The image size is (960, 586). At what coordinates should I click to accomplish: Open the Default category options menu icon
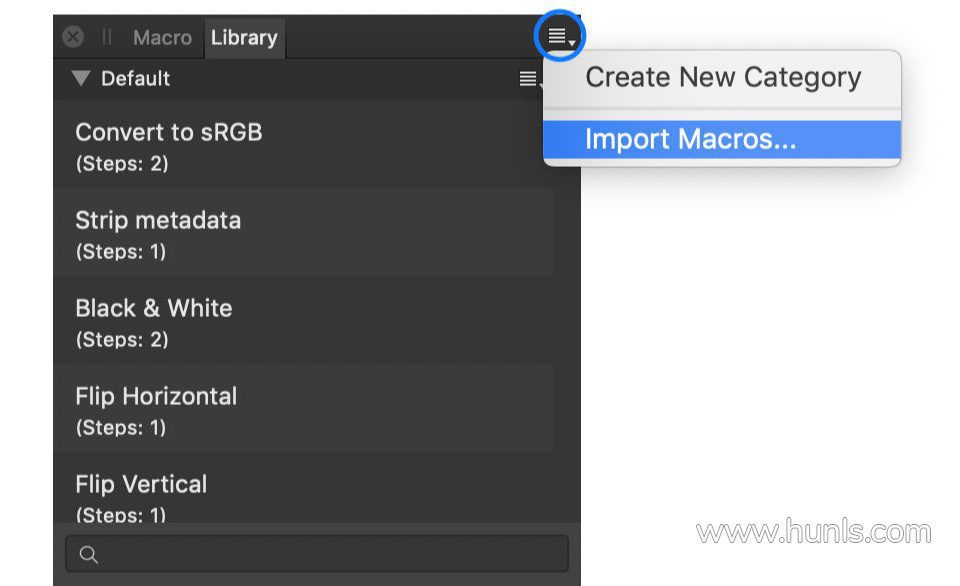(529, 79)
